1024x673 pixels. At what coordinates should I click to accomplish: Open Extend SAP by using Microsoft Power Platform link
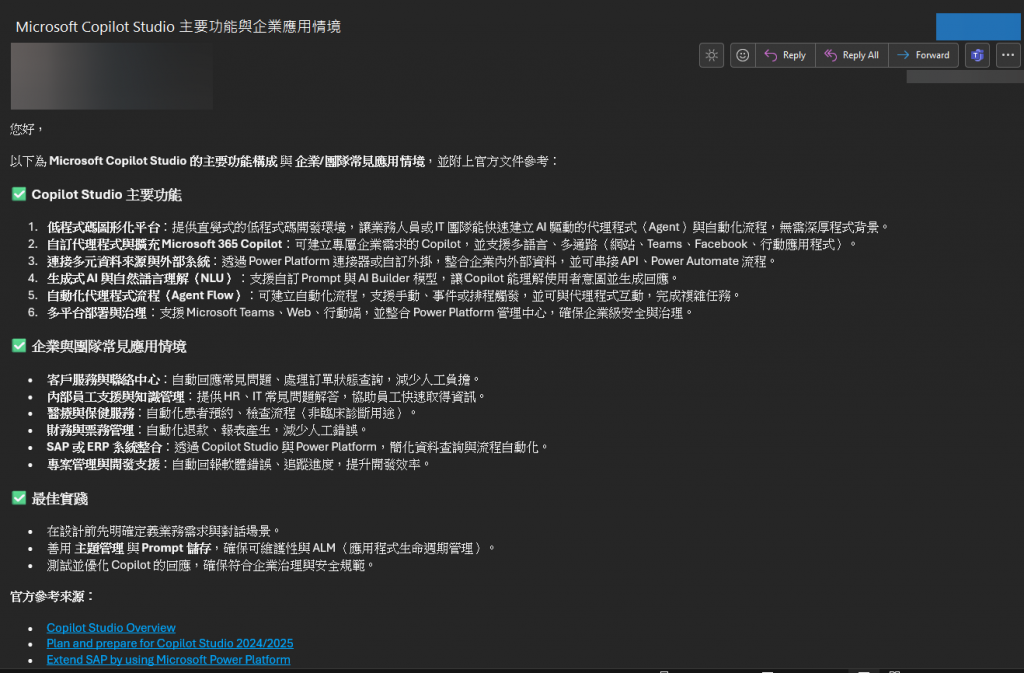point(168,660)
